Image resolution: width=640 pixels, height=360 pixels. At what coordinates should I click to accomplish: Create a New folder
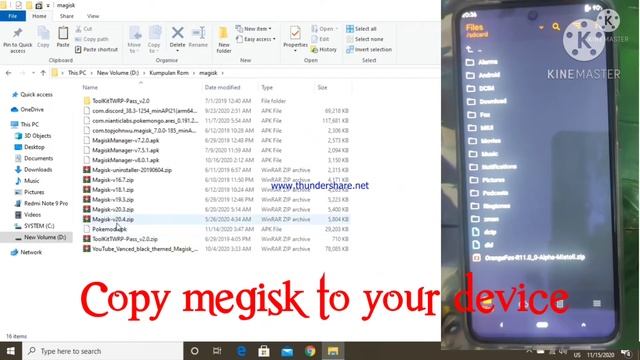(224, 40)
